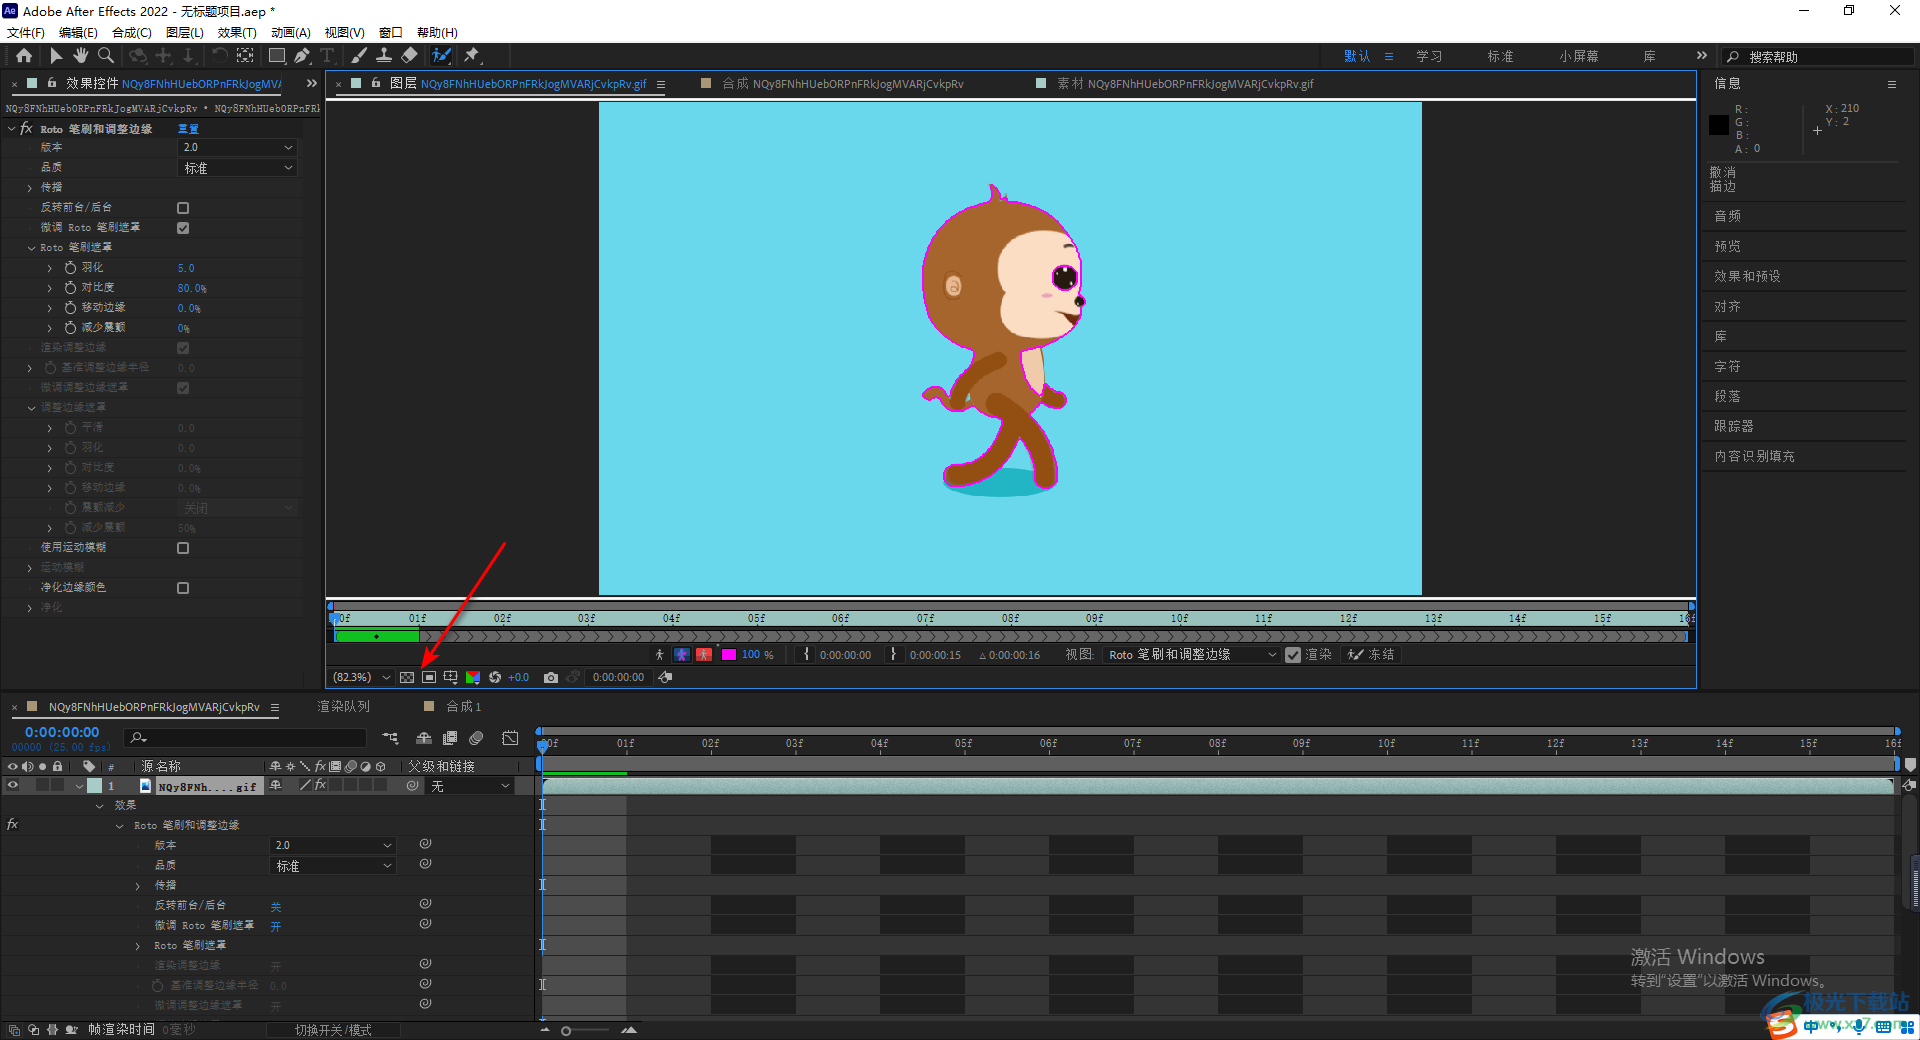Select the Hand tool
This screenshot has height=1040, width=1920.
tap(81, 56)
